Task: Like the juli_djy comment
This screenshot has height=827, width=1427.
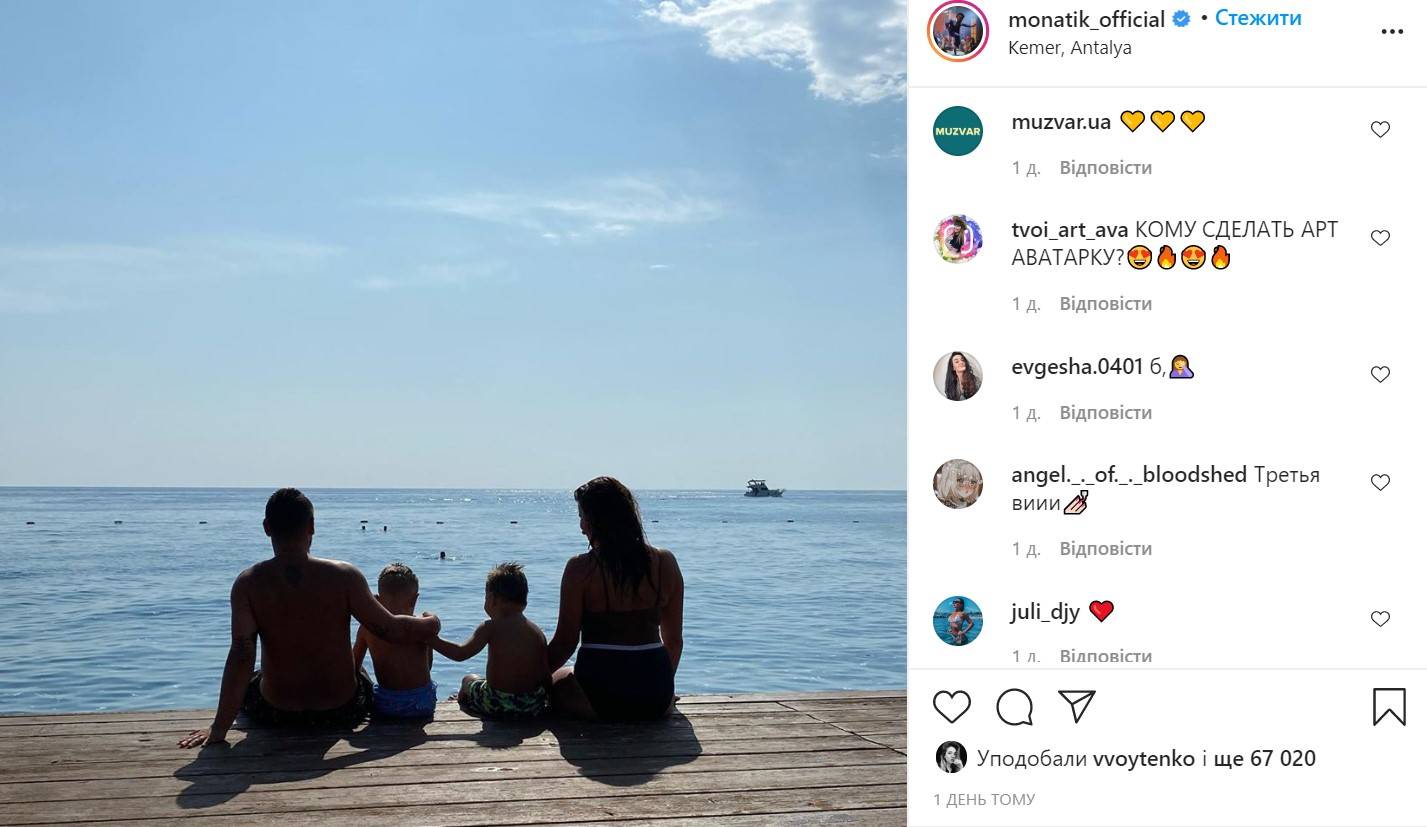Action: click(1380, 619)
